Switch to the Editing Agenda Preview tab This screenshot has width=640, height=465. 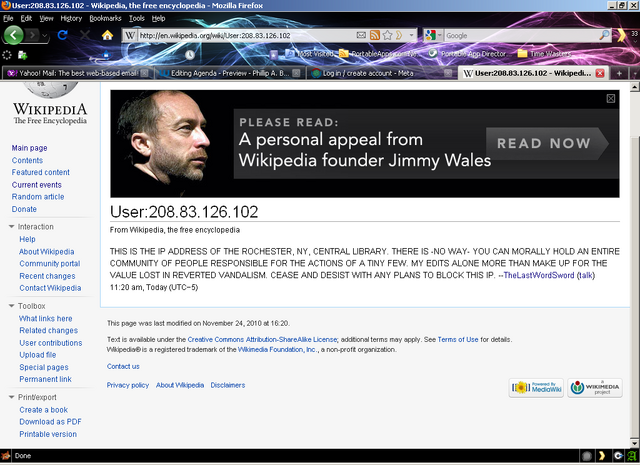[229, 73]
